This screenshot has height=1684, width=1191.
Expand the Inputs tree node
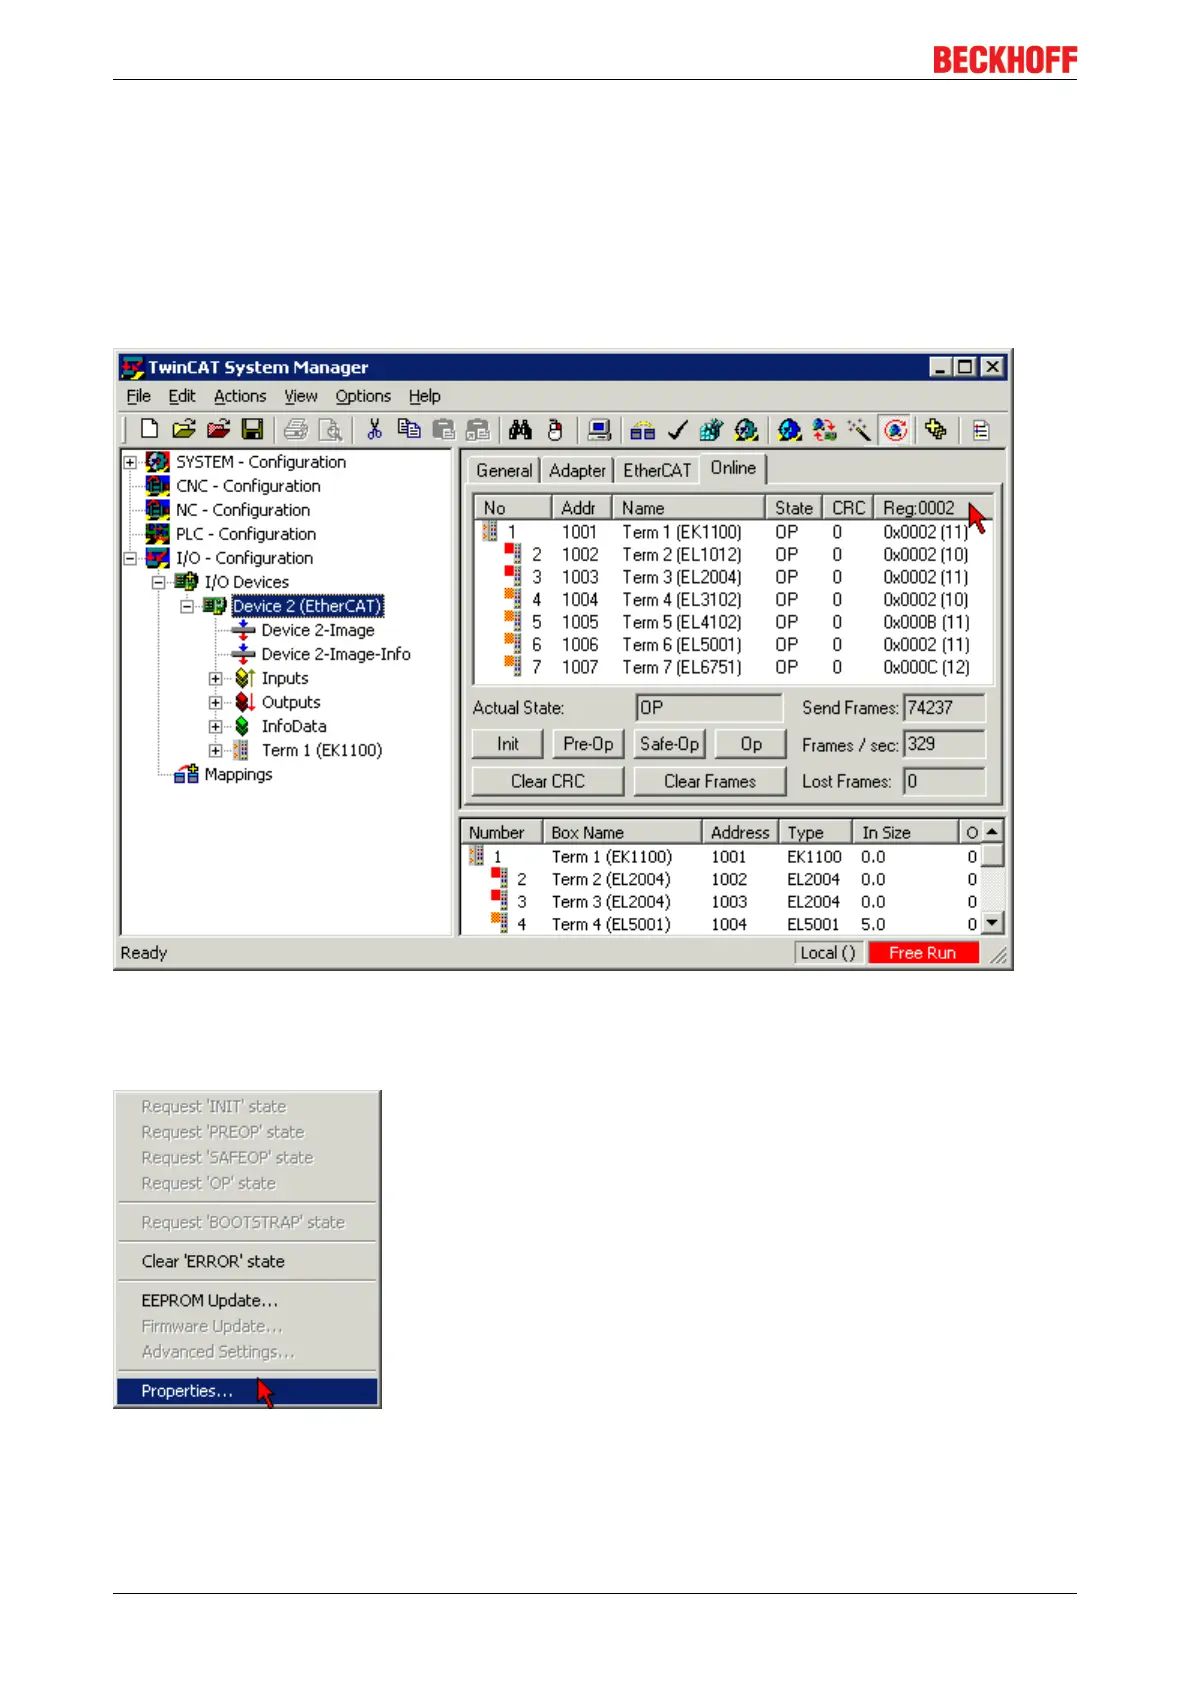pos(215,678)
